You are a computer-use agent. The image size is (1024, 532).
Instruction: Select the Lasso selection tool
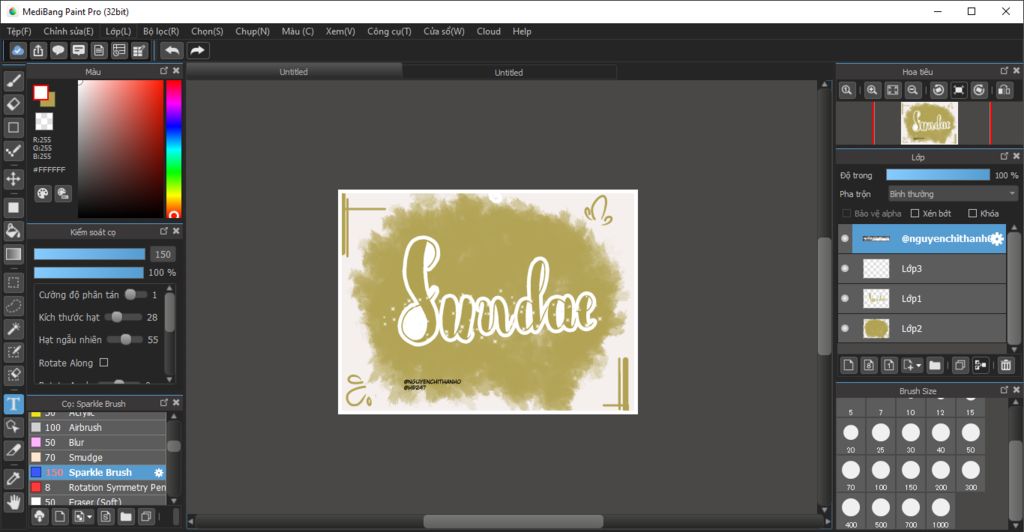(x=14, y=305)
